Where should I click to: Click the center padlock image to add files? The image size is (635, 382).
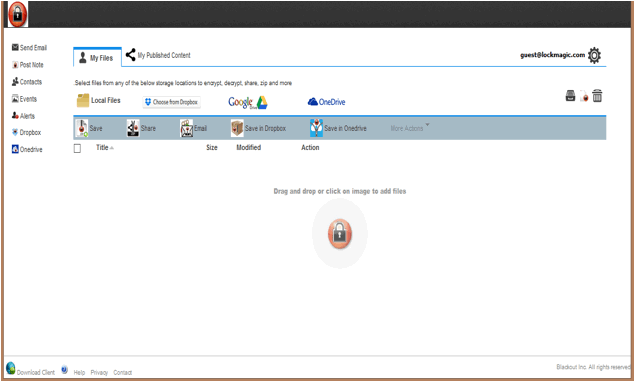(339, 234)
